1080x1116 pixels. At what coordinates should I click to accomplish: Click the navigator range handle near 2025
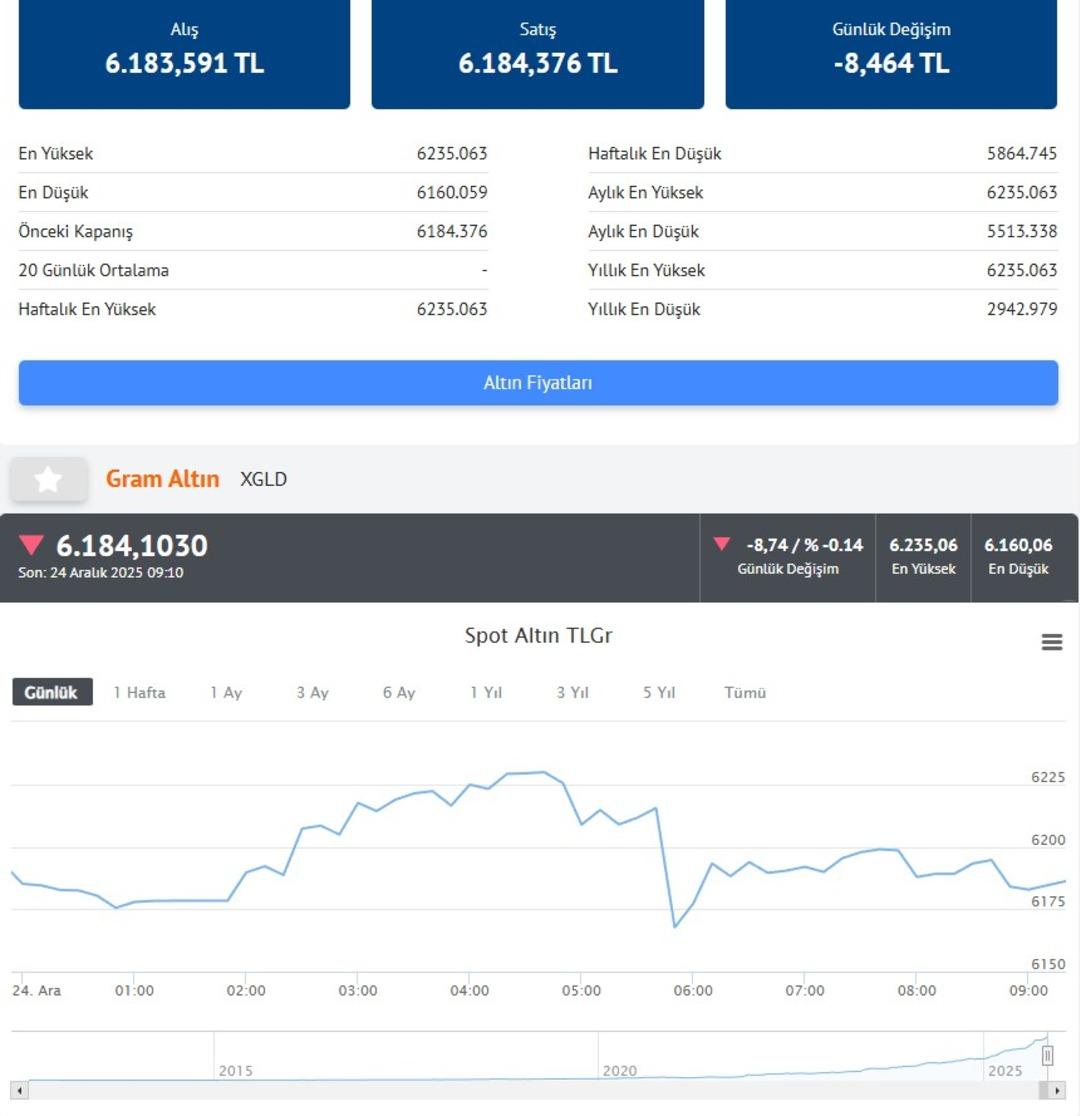[x=1048, y=1055]
